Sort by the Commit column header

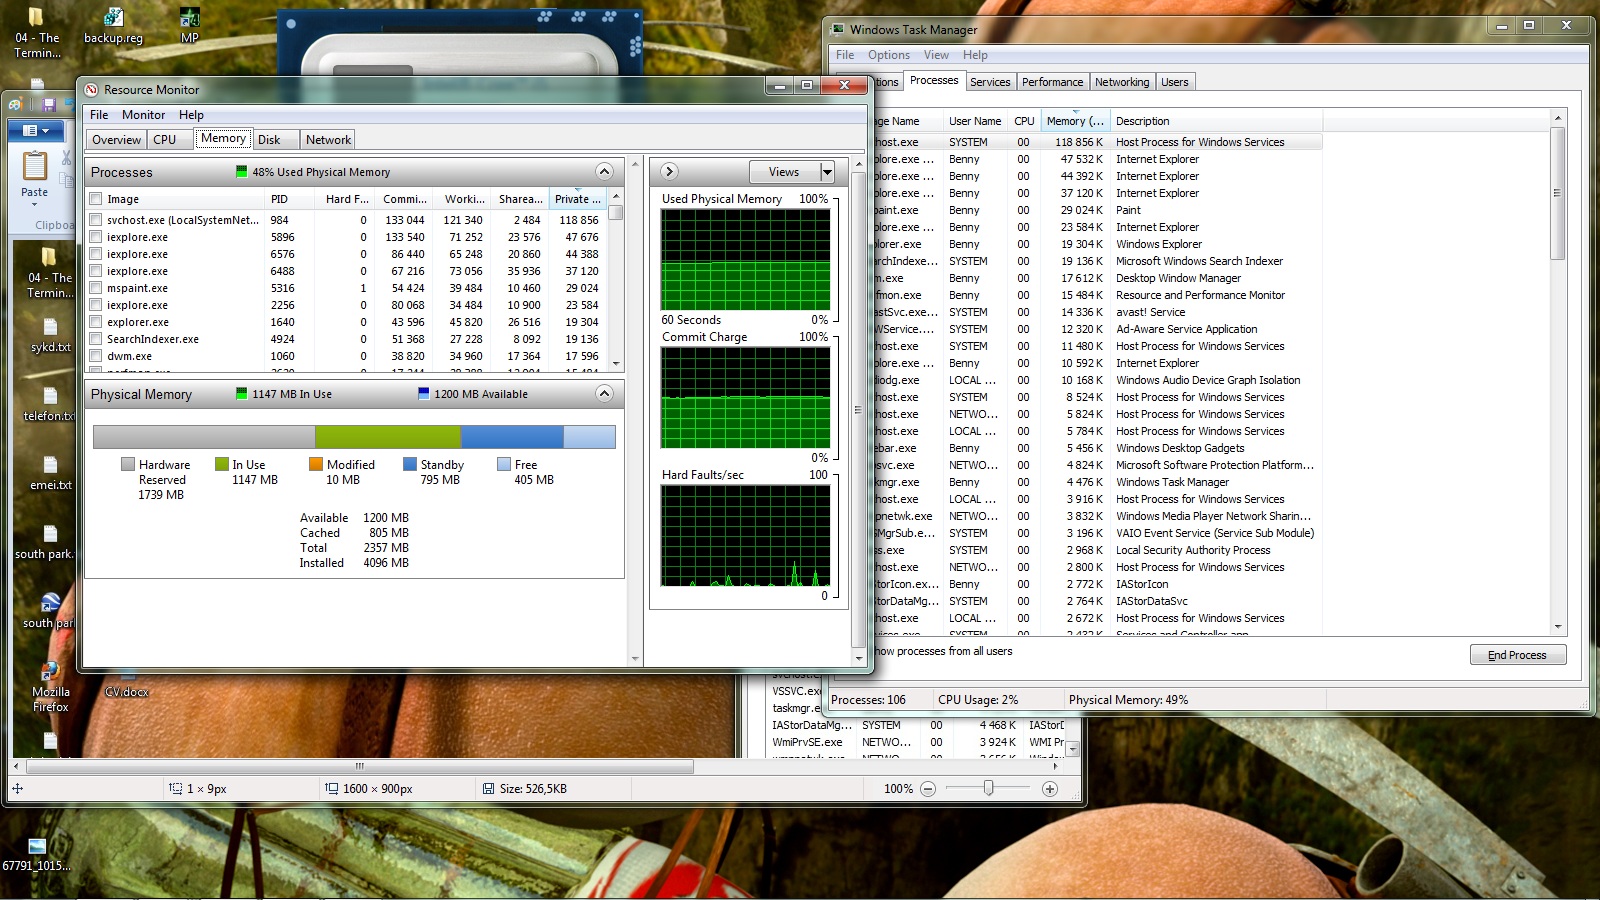(x=405, y=199)
